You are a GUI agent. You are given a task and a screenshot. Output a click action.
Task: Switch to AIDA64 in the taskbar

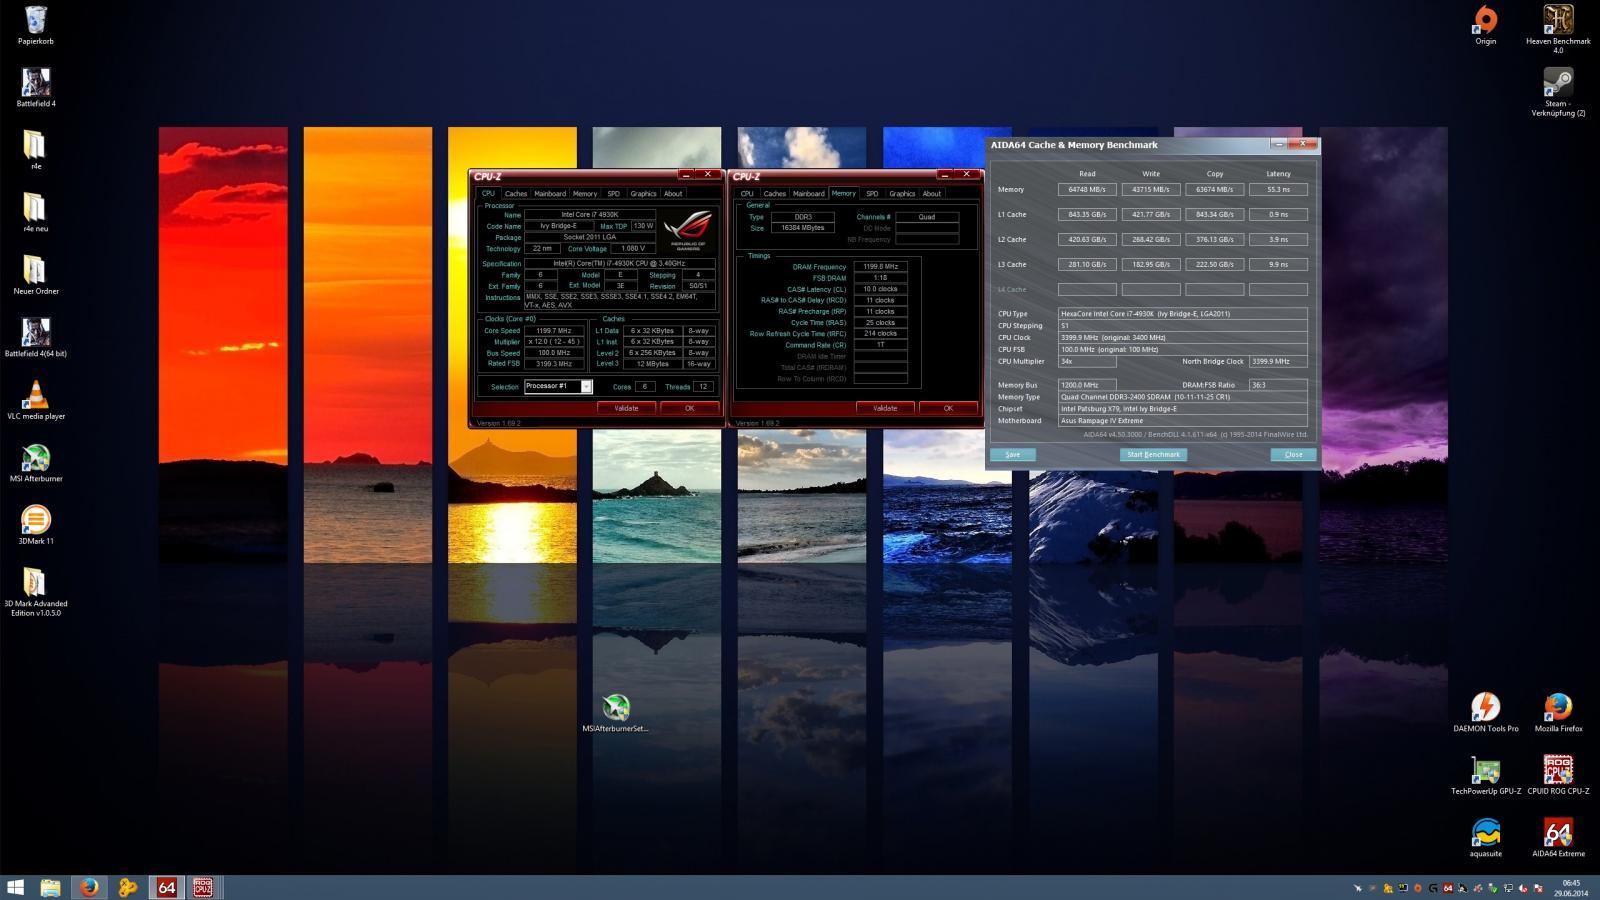coord(166,887)
